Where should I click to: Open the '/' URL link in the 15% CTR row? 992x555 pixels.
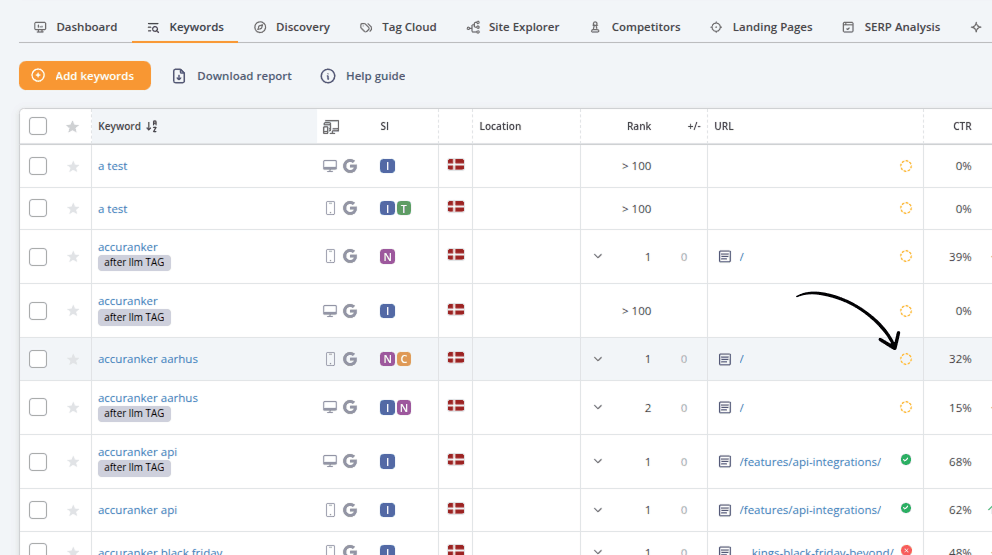(741, 408)
